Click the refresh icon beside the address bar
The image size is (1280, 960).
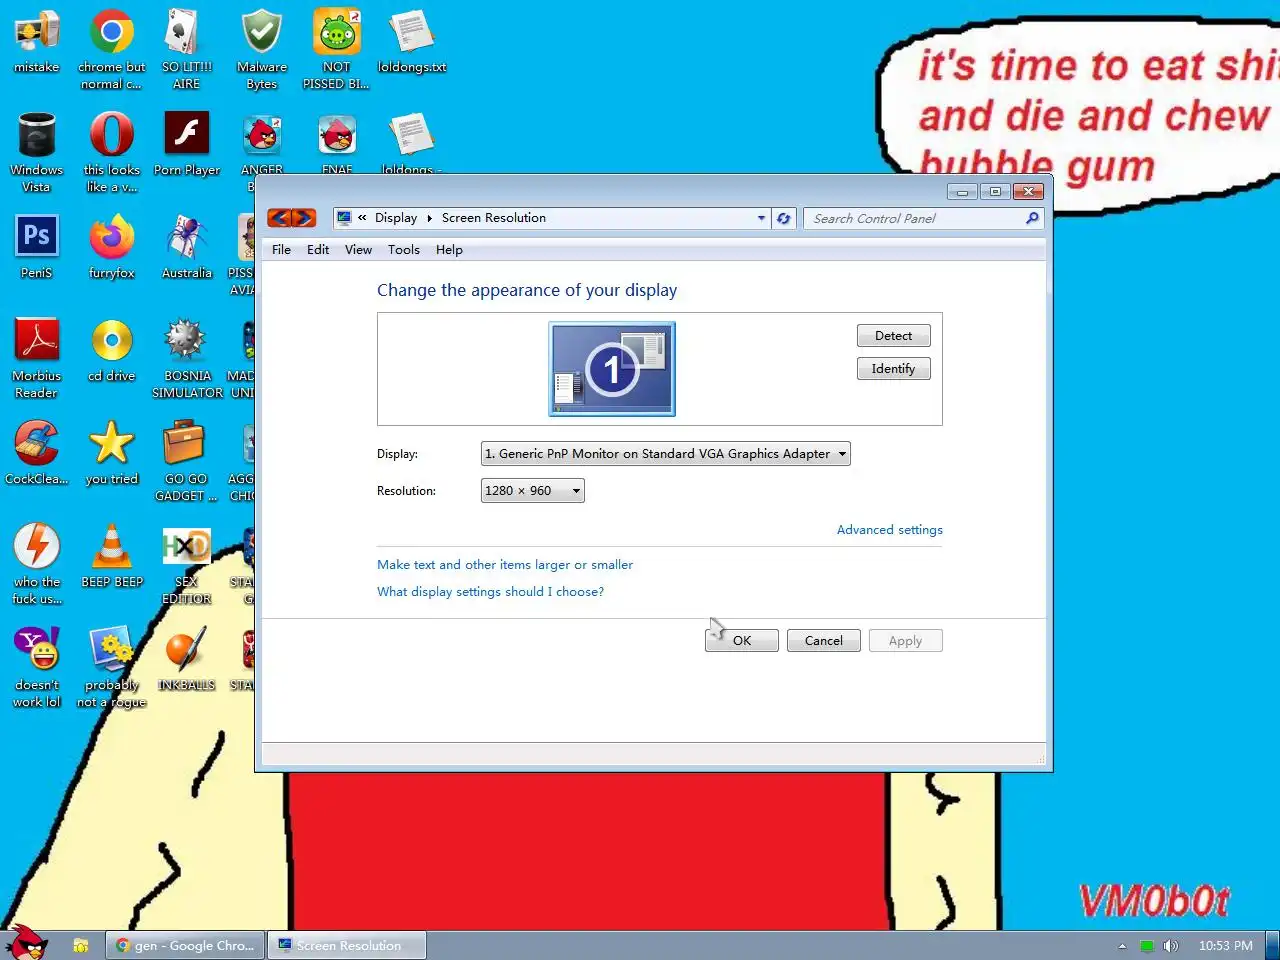pos(784,218)
